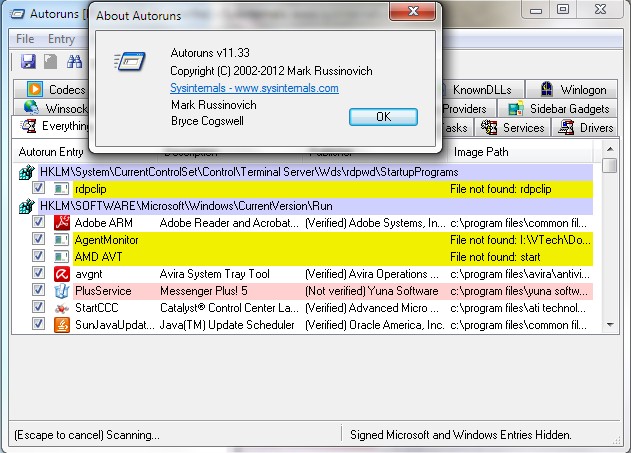631x453 pixels.
Task: Click the Autorun Entry column header
Action: [51, 152]
